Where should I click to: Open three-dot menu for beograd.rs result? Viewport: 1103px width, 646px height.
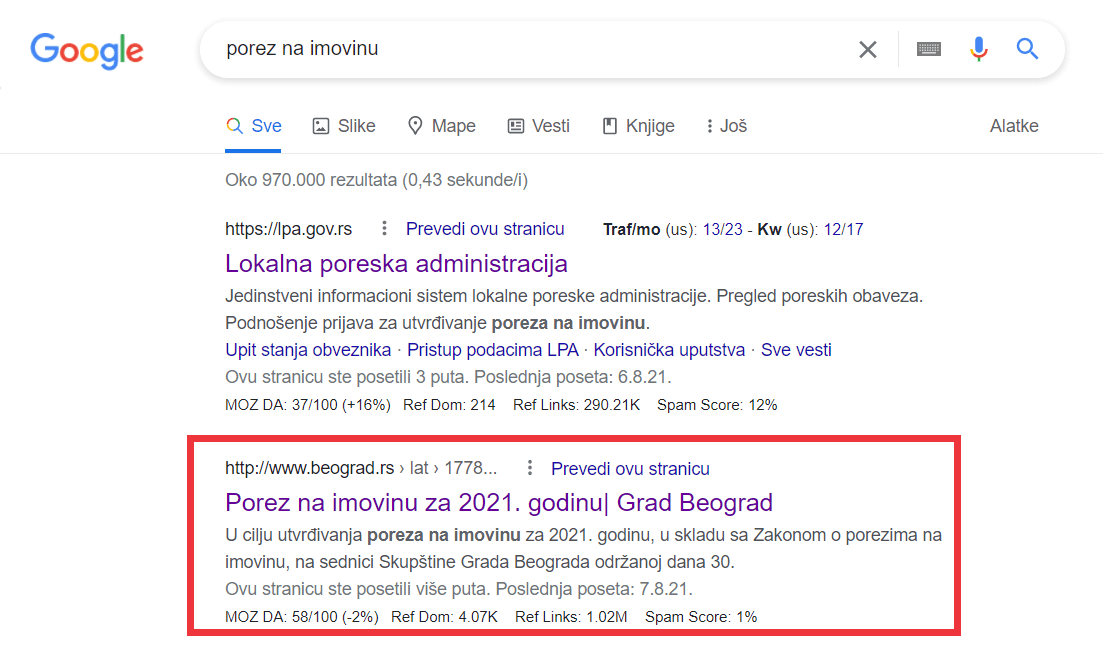point(530,468)
